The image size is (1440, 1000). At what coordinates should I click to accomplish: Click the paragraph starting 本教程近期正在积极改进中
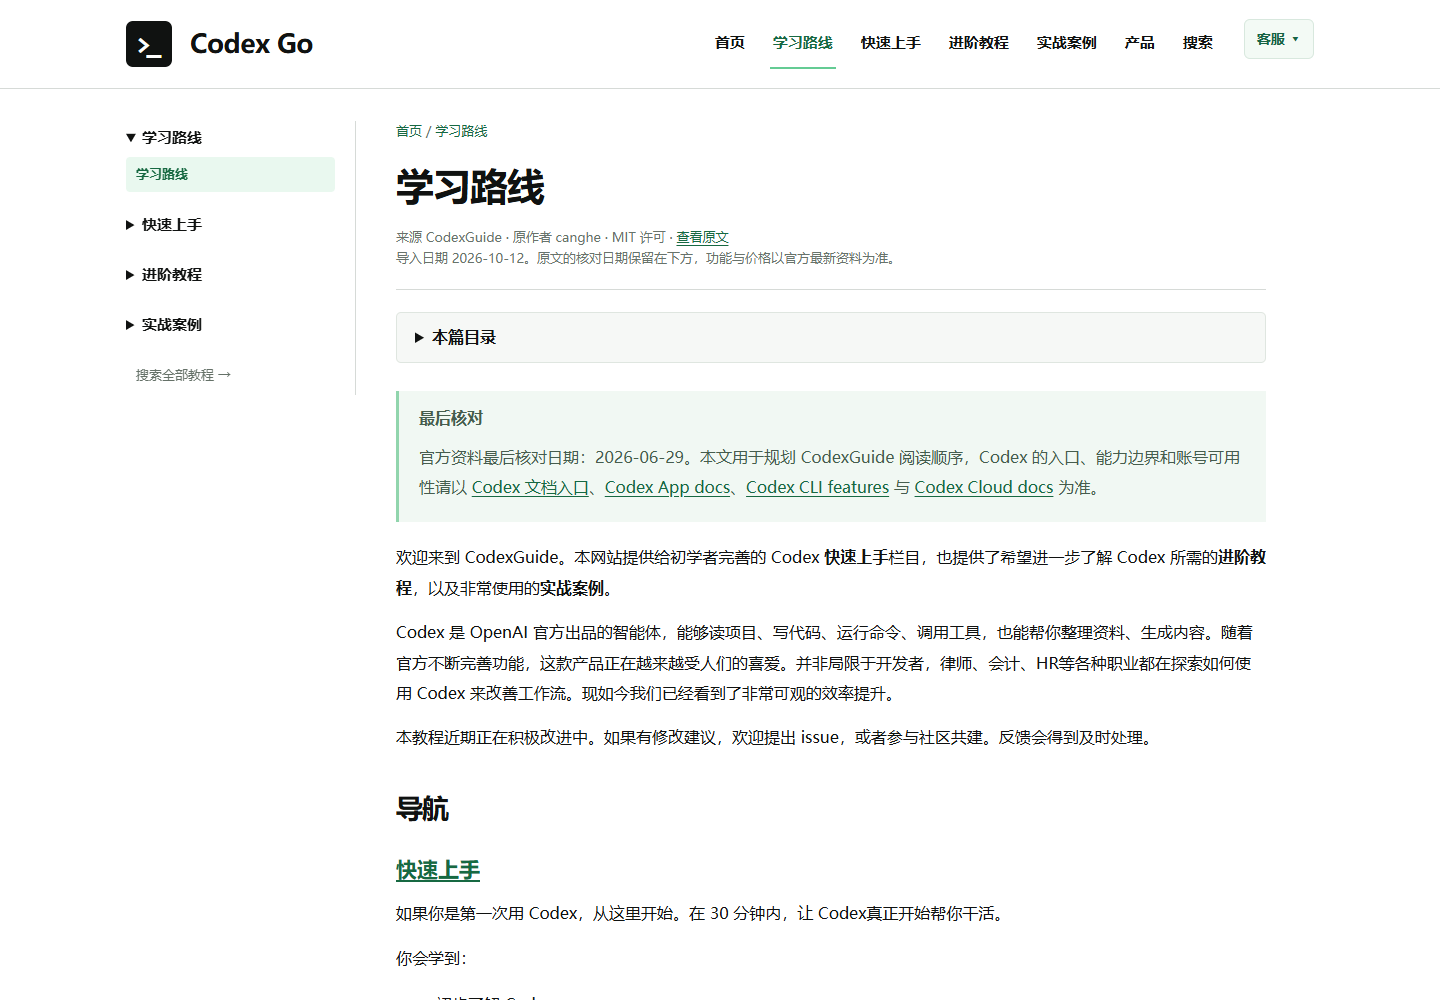click(x=776, y=738)
